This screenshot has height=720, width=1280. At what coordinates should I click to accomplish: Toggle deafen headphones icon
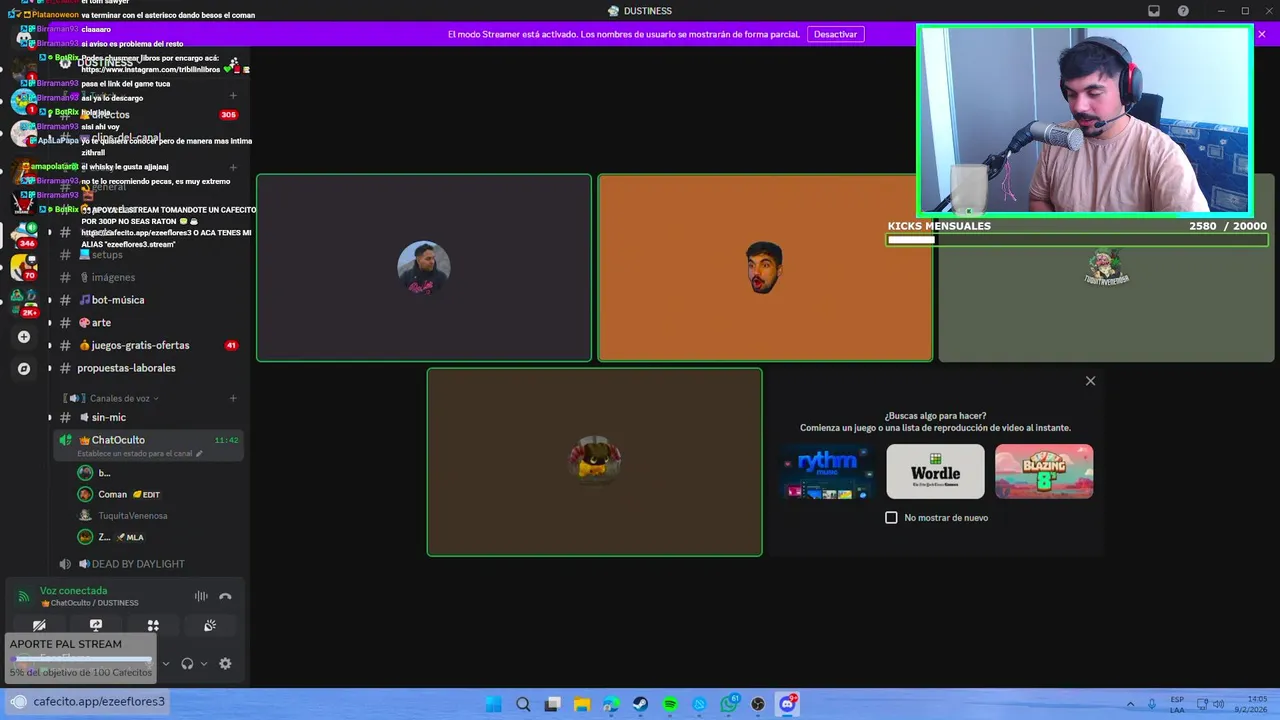187,663
